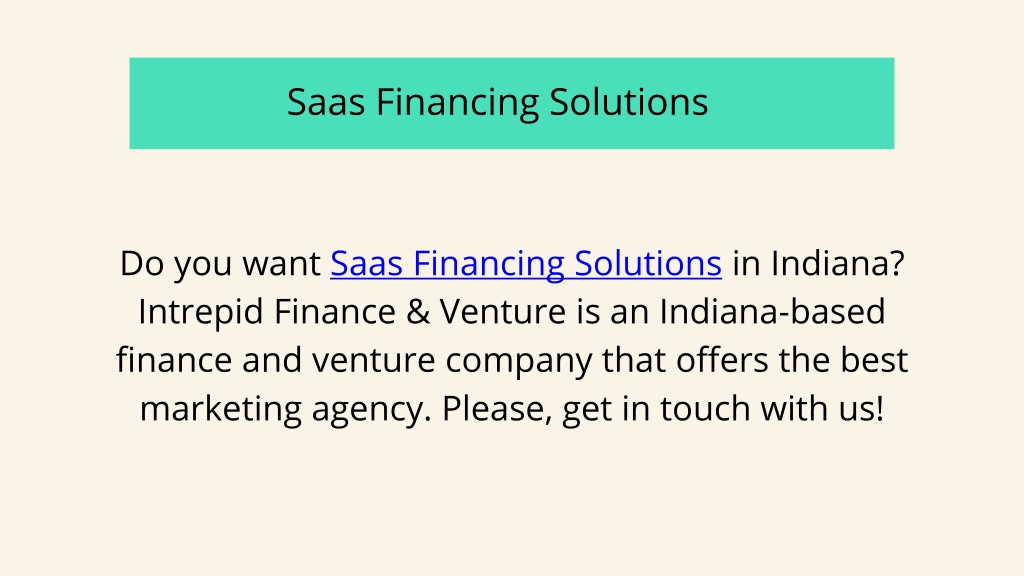Click 'finance and venture company' text

pos(354,360)
